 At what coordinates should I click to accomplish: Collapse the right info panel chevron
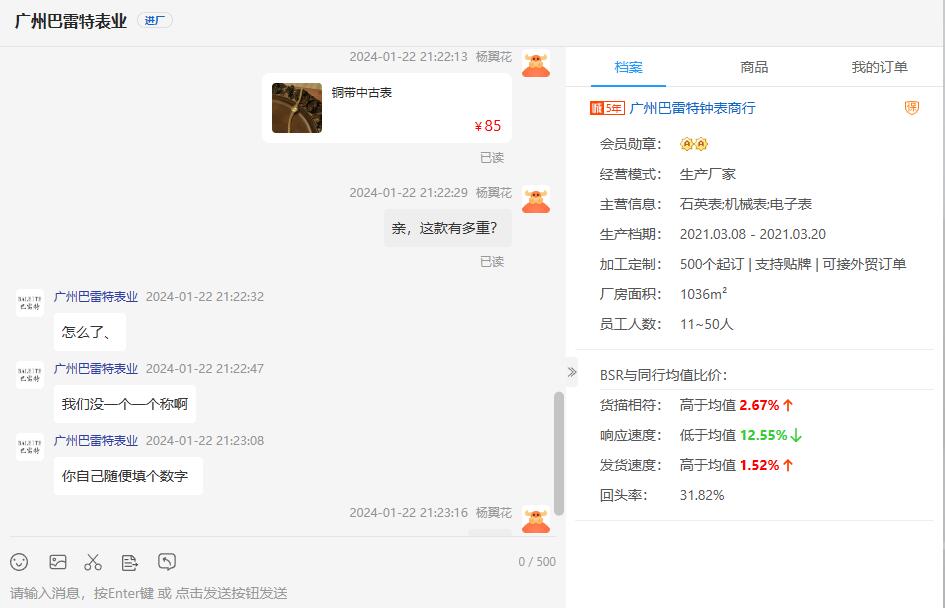[572, 372]
